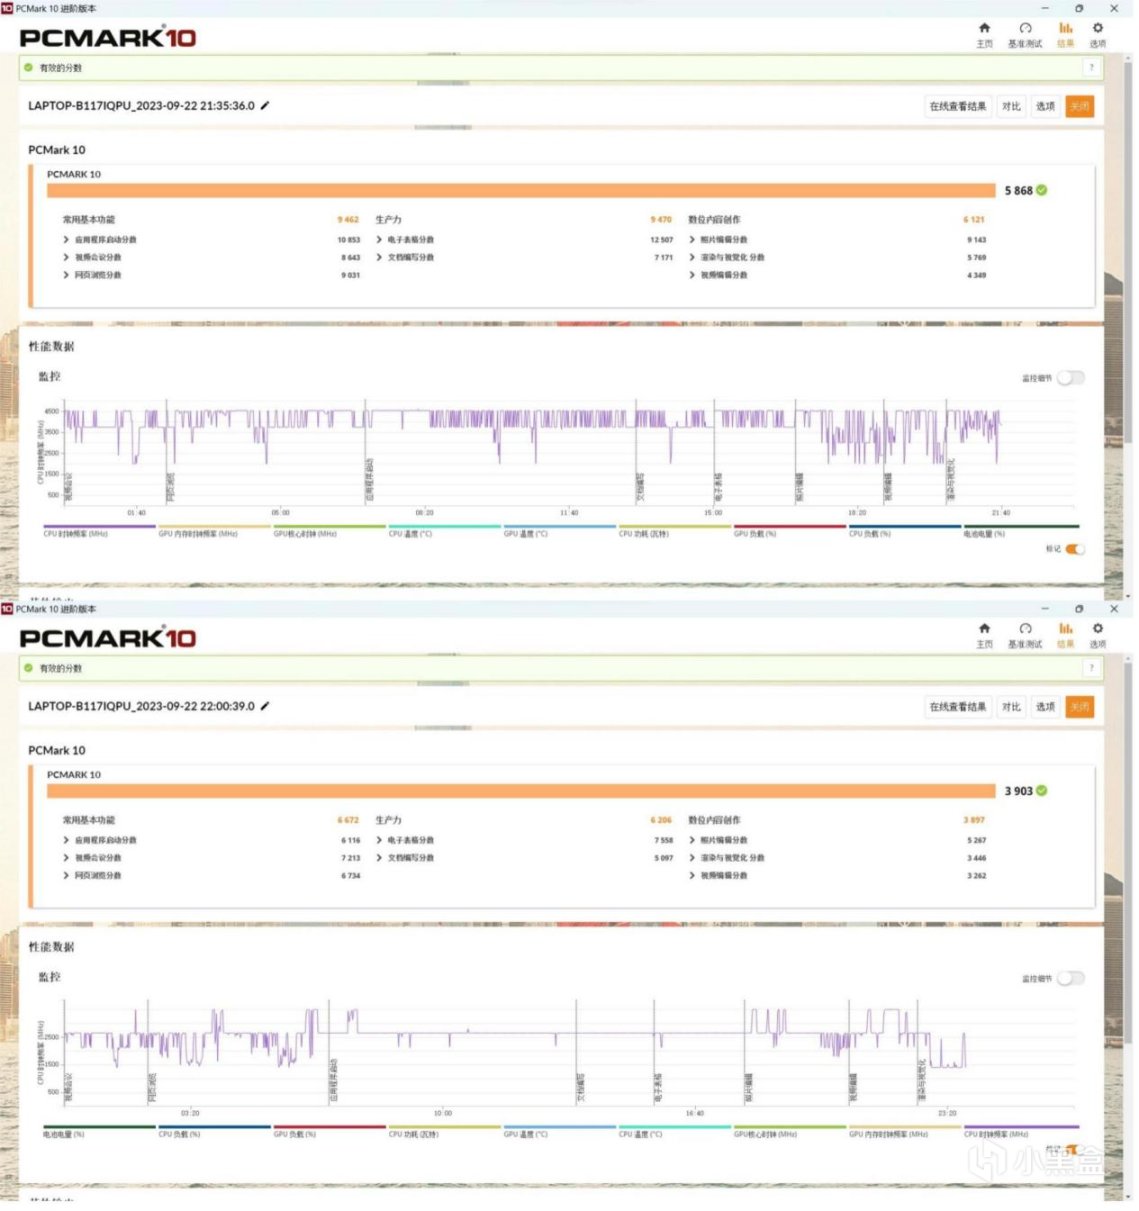Click 文档编写 marker line in lower chart
The width and height of the screenshot is (1139, 1211).
[577, 1052]
